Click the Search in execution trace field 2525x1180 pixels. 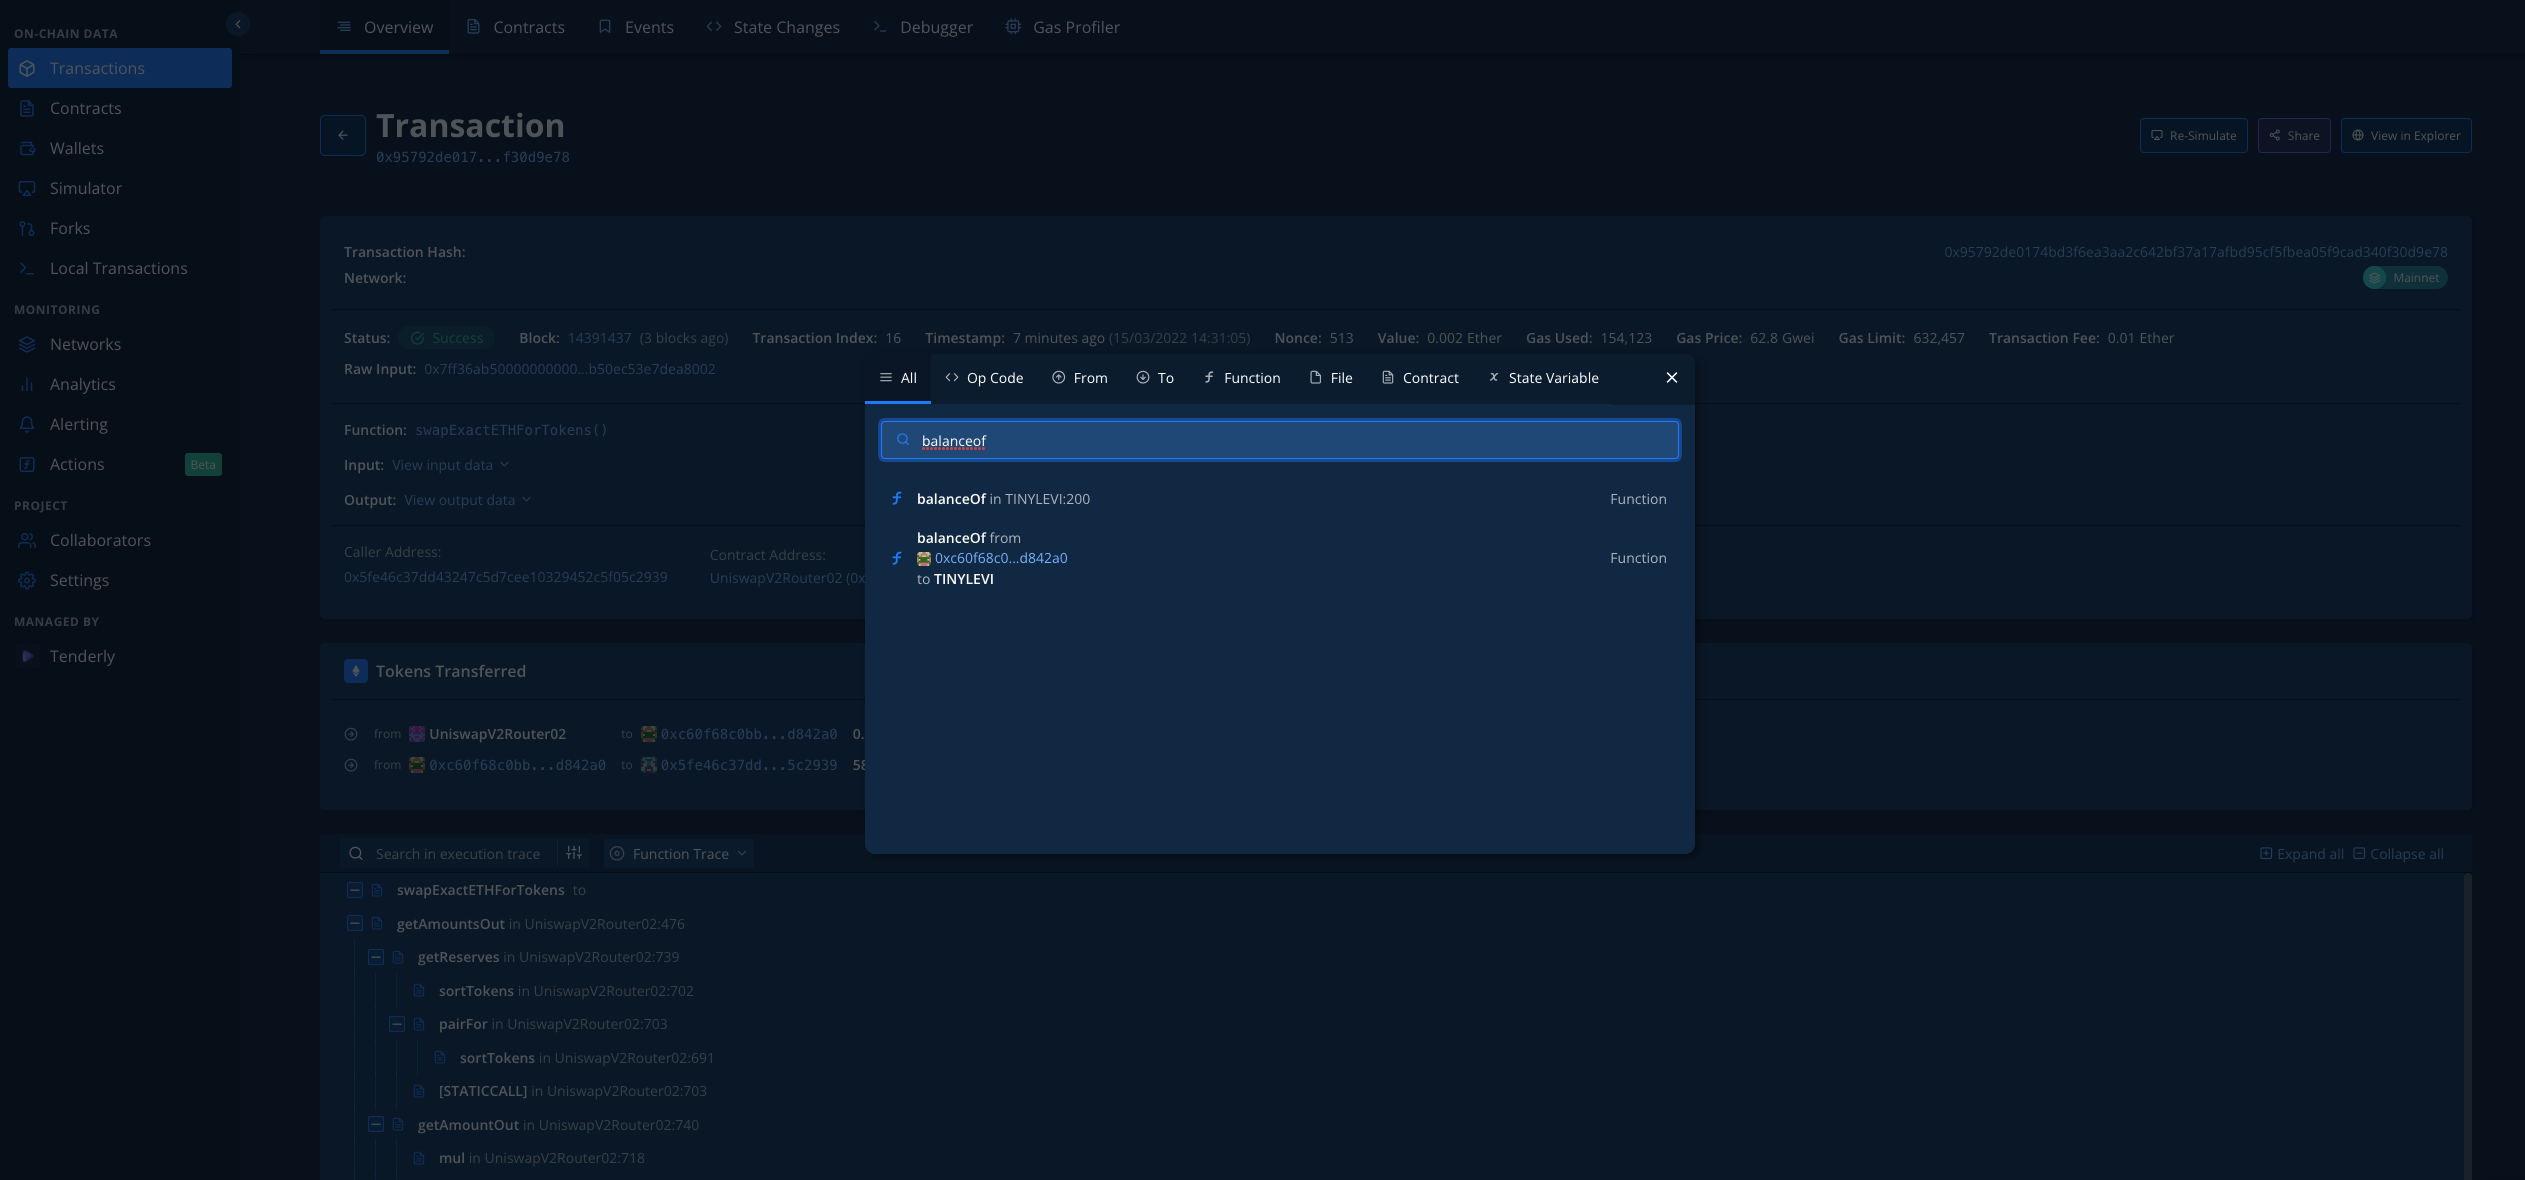(x=457, y=854)
